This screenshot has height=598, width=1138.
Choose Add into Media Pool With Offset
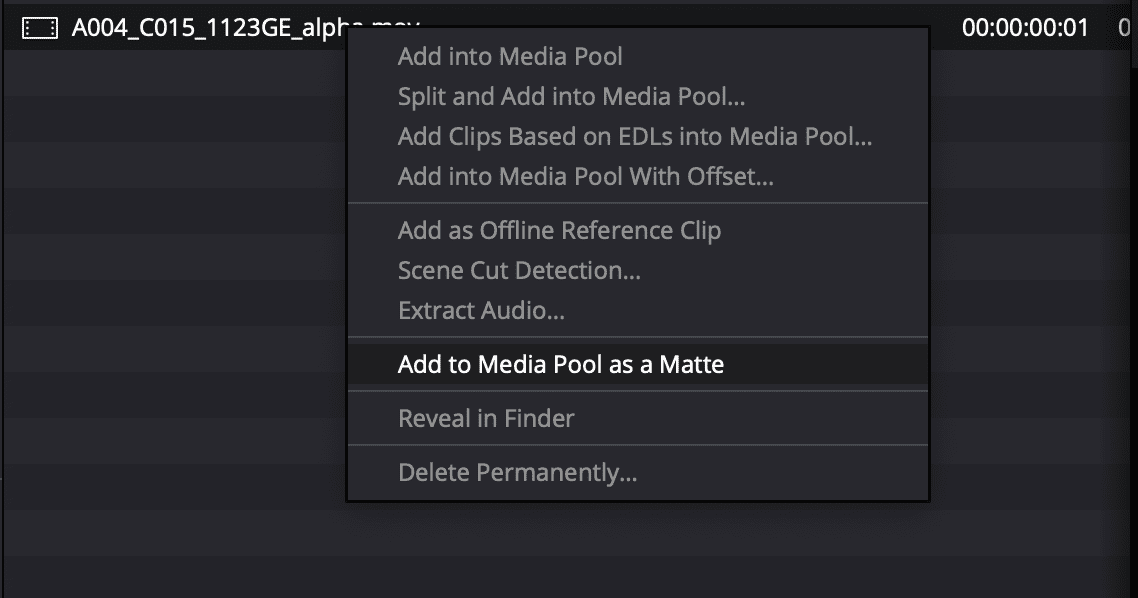tap(585, 177)
